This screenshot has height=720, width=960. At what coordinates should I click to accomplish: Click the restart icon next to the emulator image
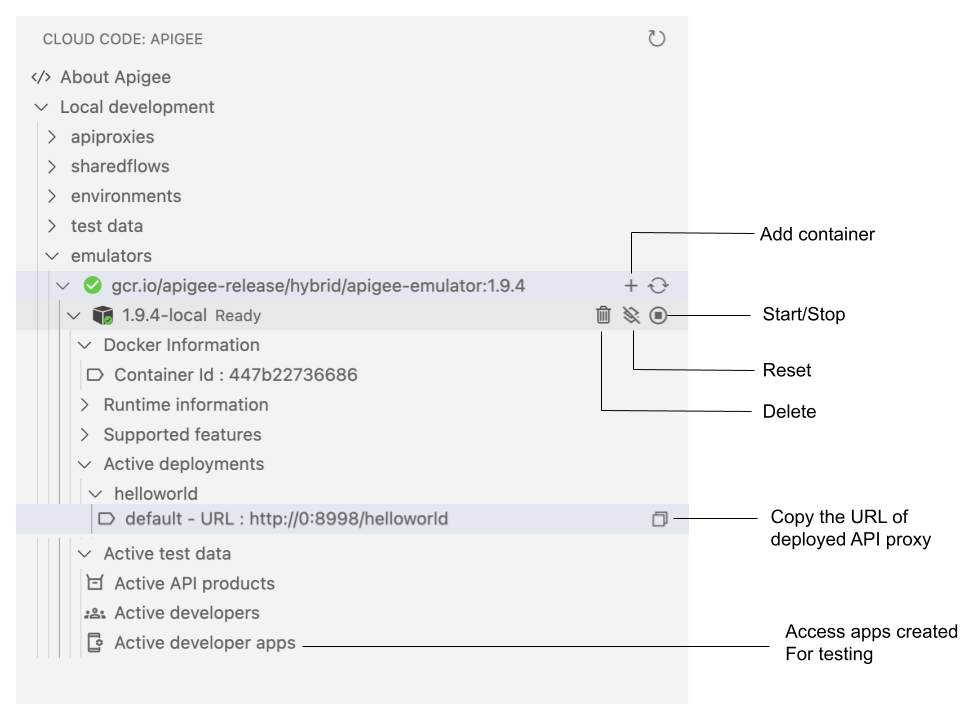point(659,285)
